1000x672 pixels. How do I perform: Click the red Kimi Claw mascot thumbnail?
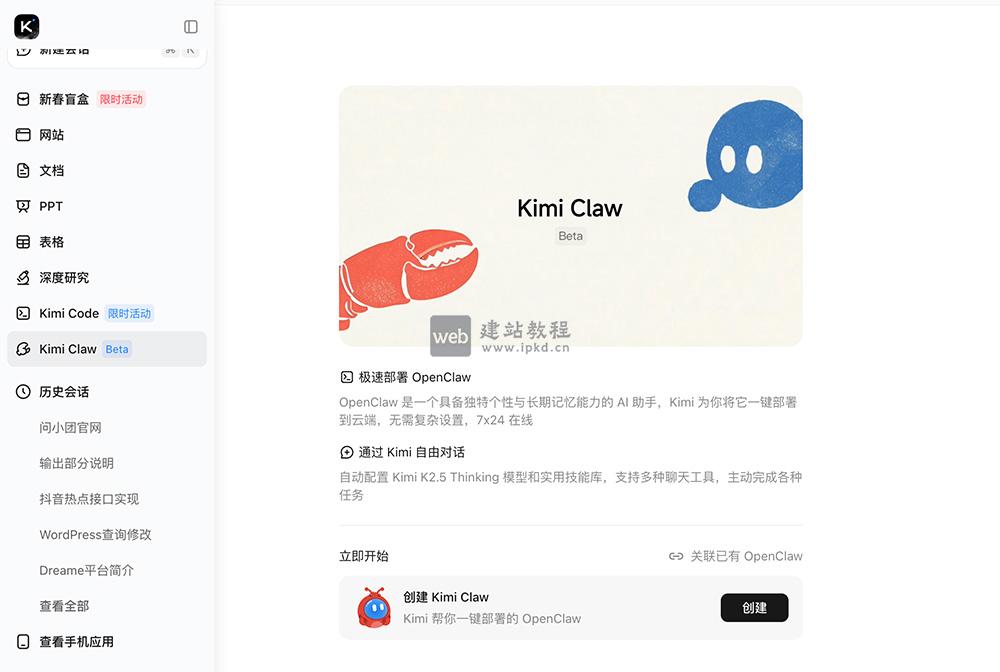click(x=371, y=606)
